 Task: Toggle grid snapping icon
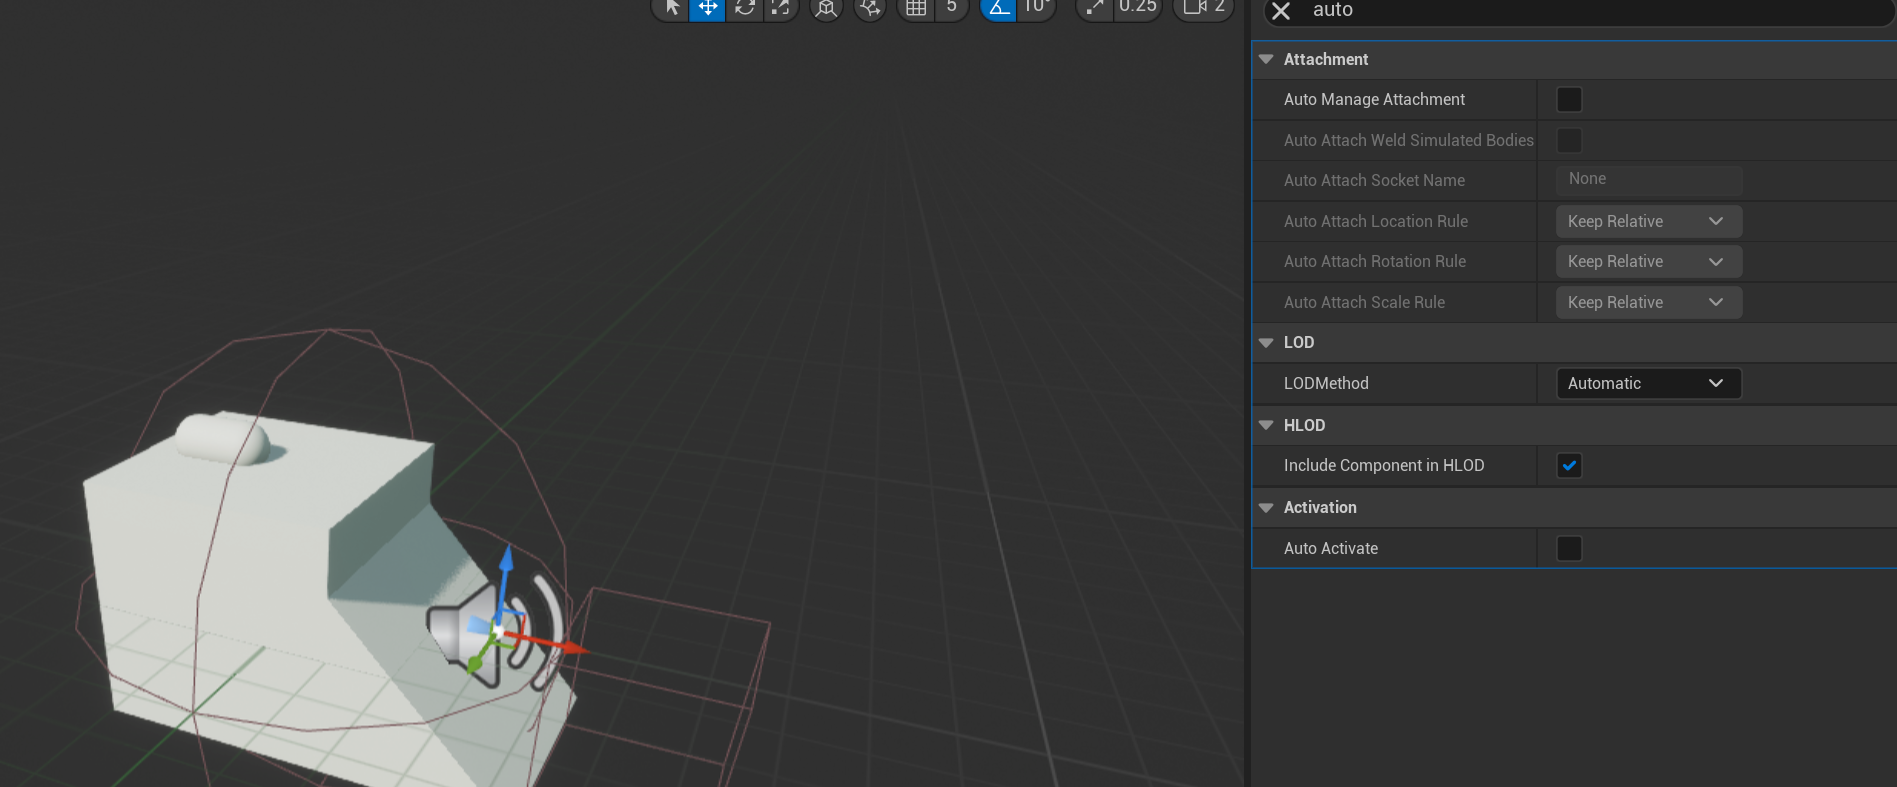click(x=916, y=8)
